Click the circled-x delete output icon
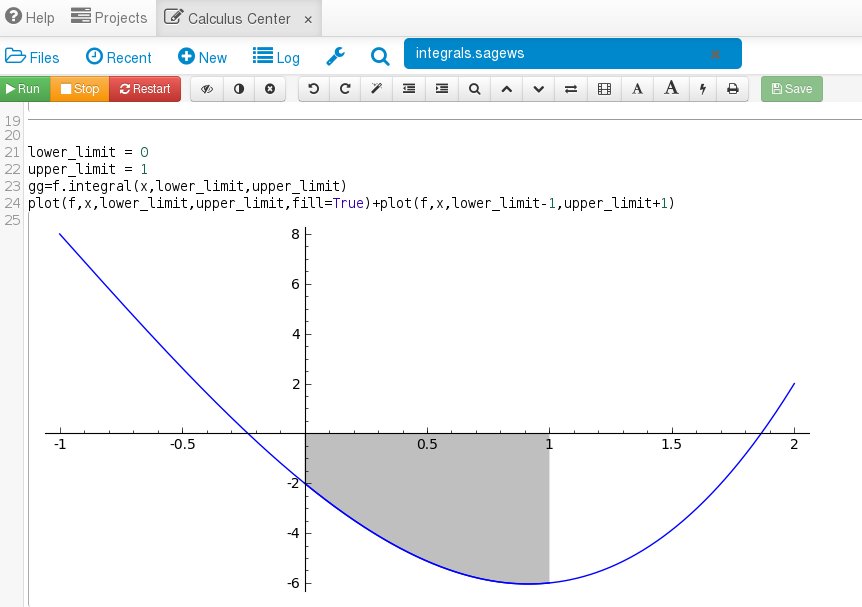Image resolution: width=862 pixels, height=607 pixels. [x=270, y=89]
